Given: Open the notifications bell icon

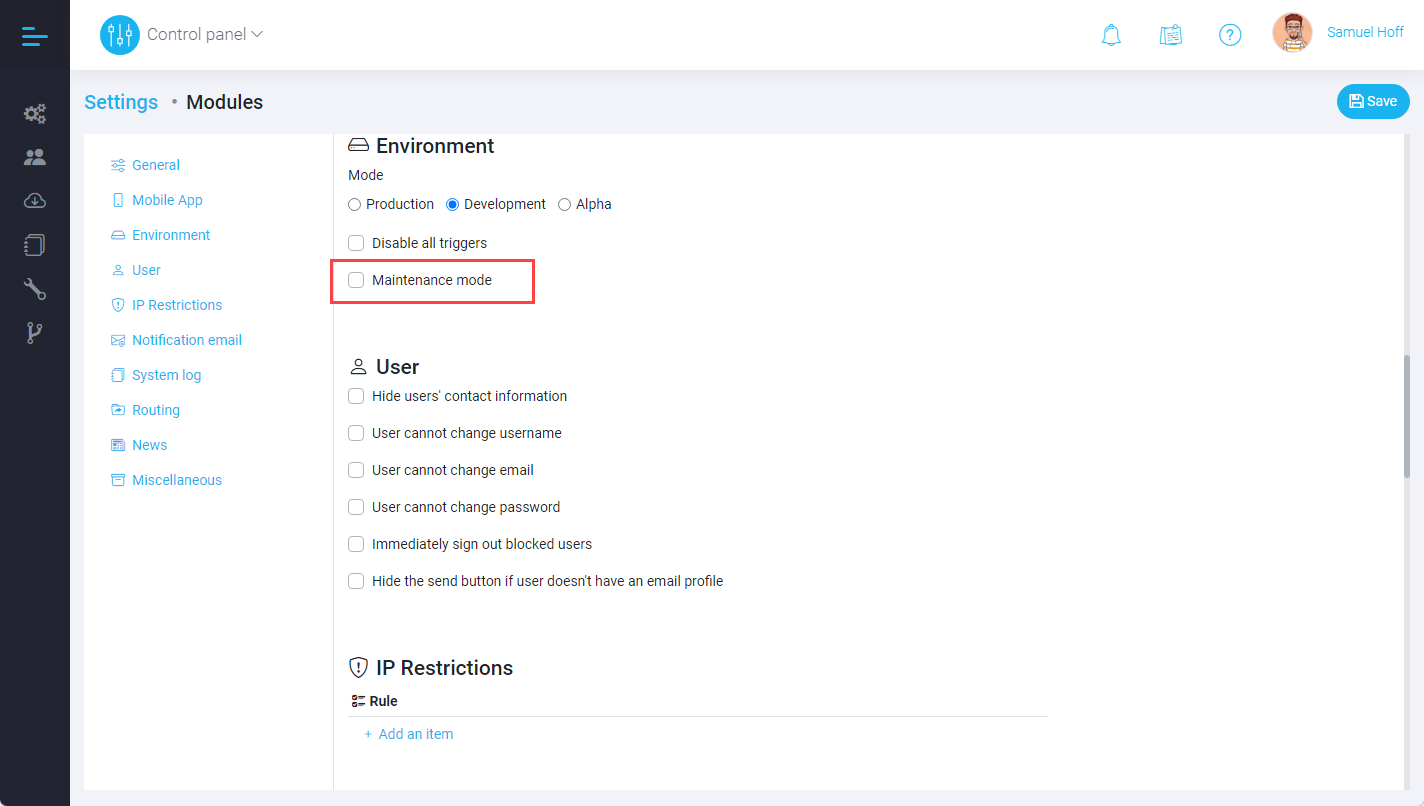Looking at the screenshot, I should pyautogui.click(x=1111, y=35).
